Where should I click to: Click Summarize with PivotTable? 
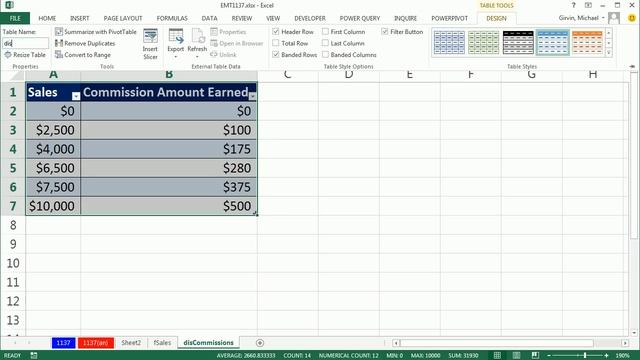(96, 31)
